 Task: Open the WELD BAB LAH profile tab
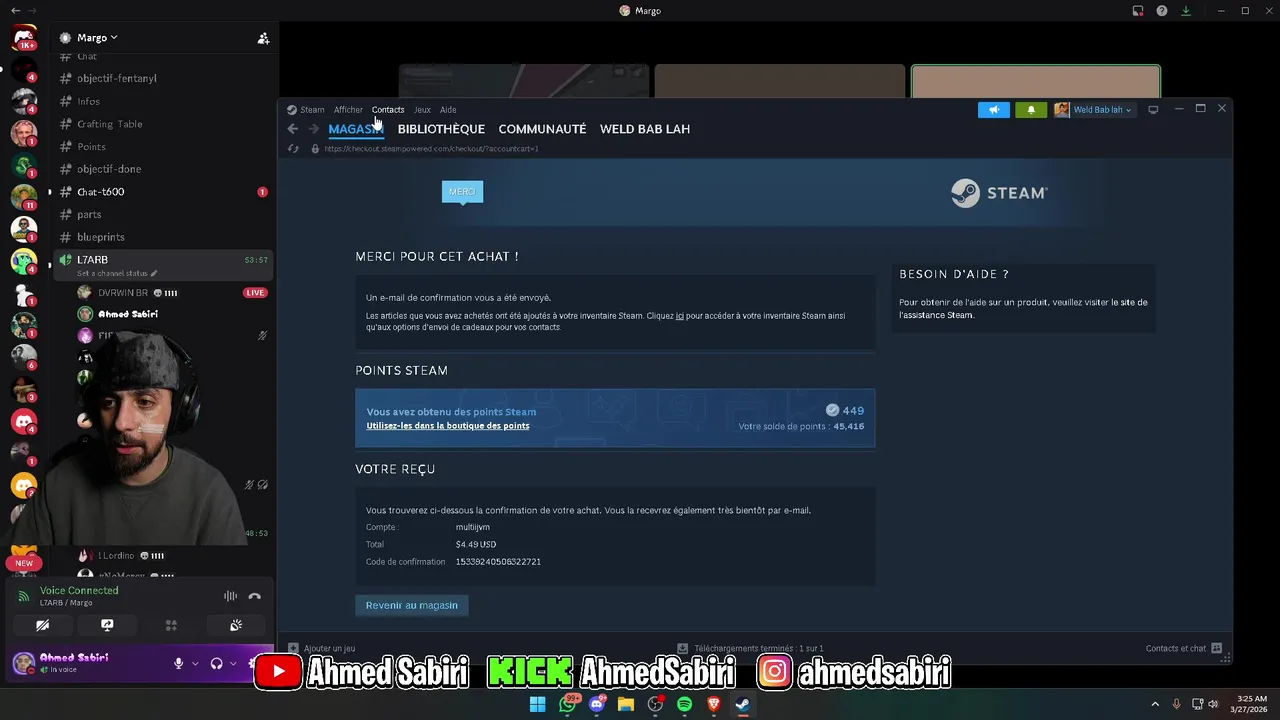pyautogui.click(x=645, y=129)
